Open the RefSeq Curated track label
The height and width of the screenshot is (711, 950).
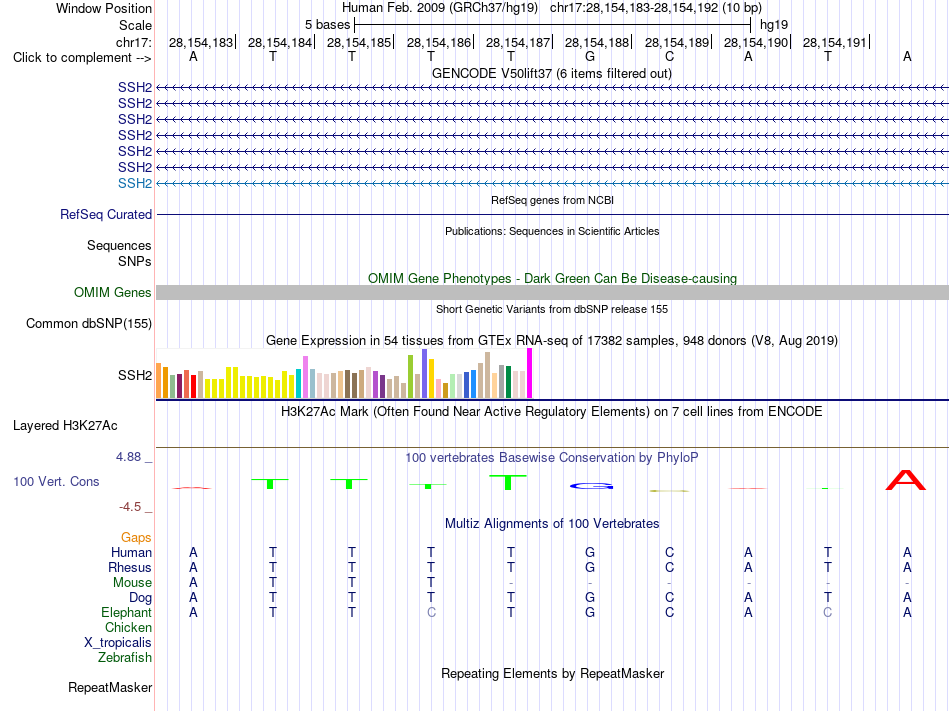106,214
